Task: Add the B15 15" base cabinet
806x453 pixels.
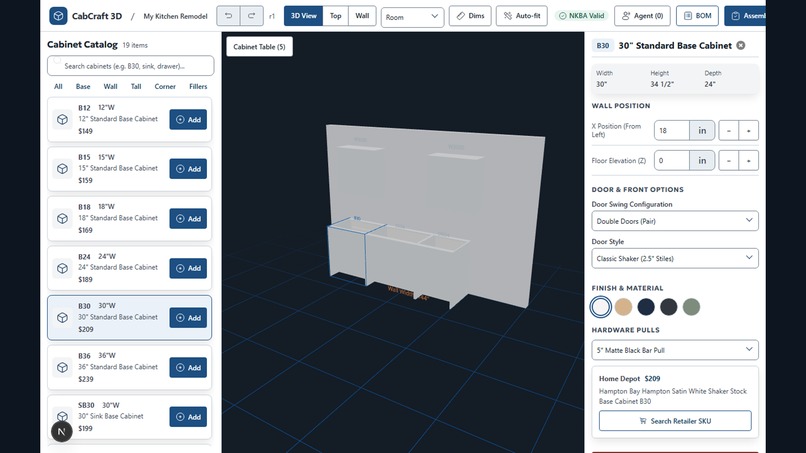Action: [x=188, y=169]
